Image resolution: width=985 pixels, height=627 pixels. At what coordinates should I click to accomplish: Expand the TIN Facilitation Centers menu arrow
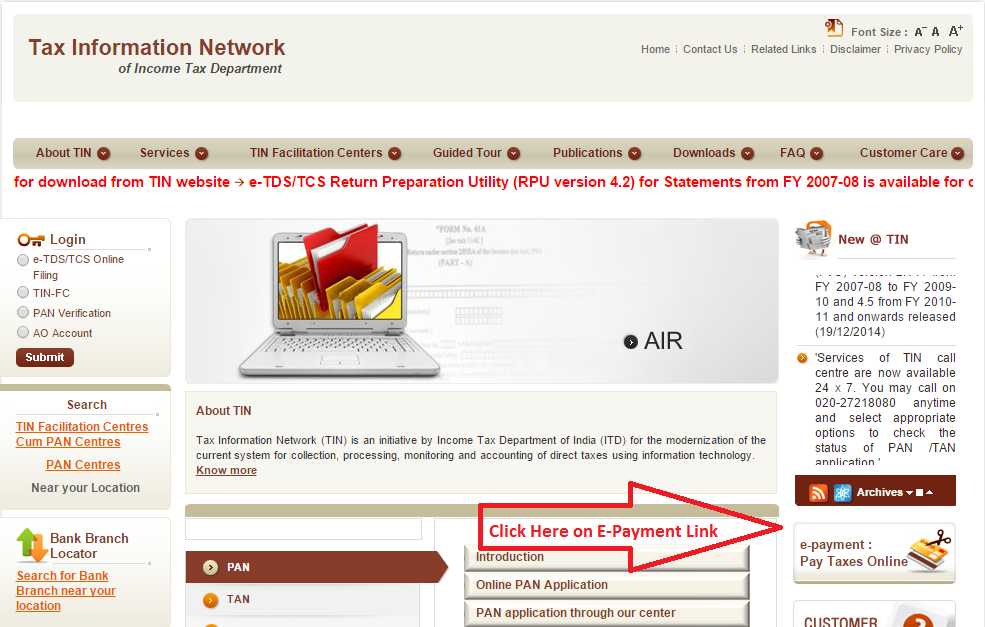[395, 153]
